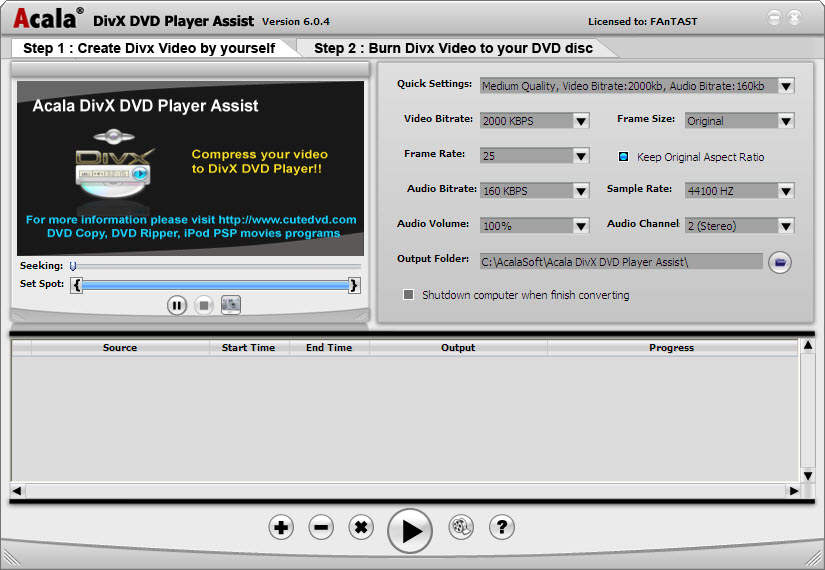
Task: Click the Set Spot start bracket marker
Action: (x=77, y=285)
